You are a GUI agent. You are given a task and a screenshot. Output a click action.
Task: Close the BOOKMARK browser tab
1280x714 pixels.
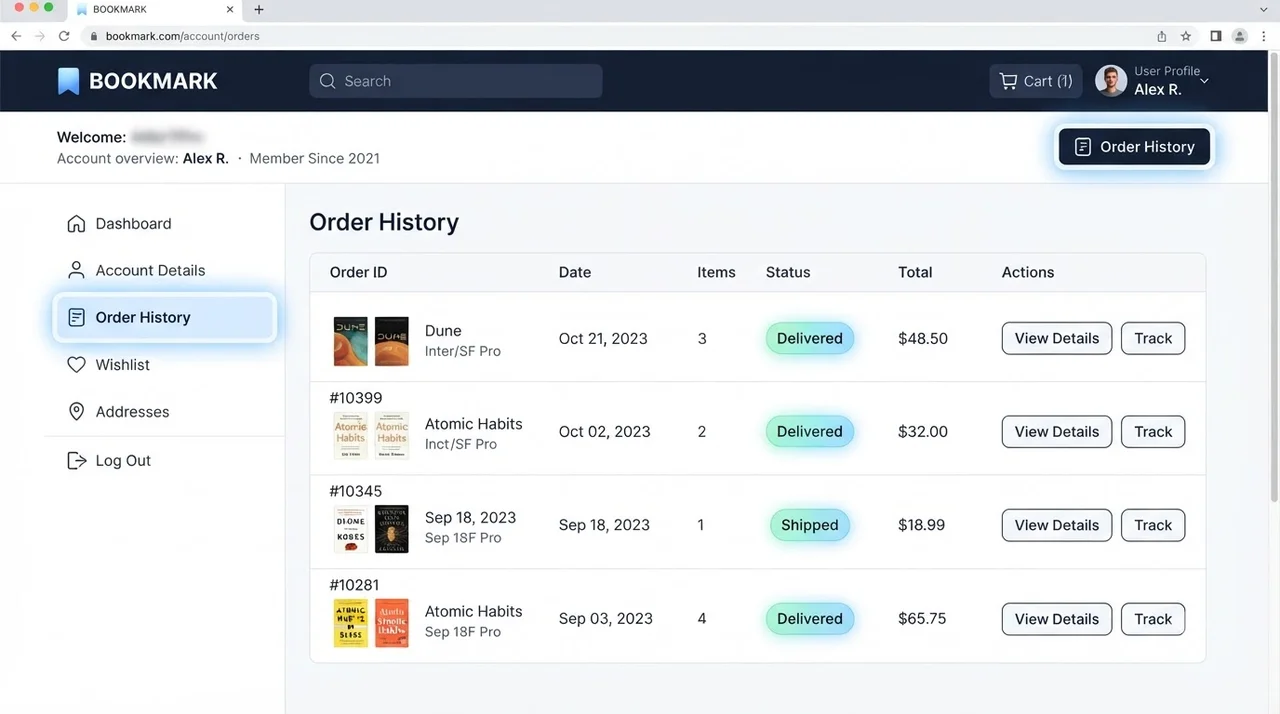click(x=229, y=10)
